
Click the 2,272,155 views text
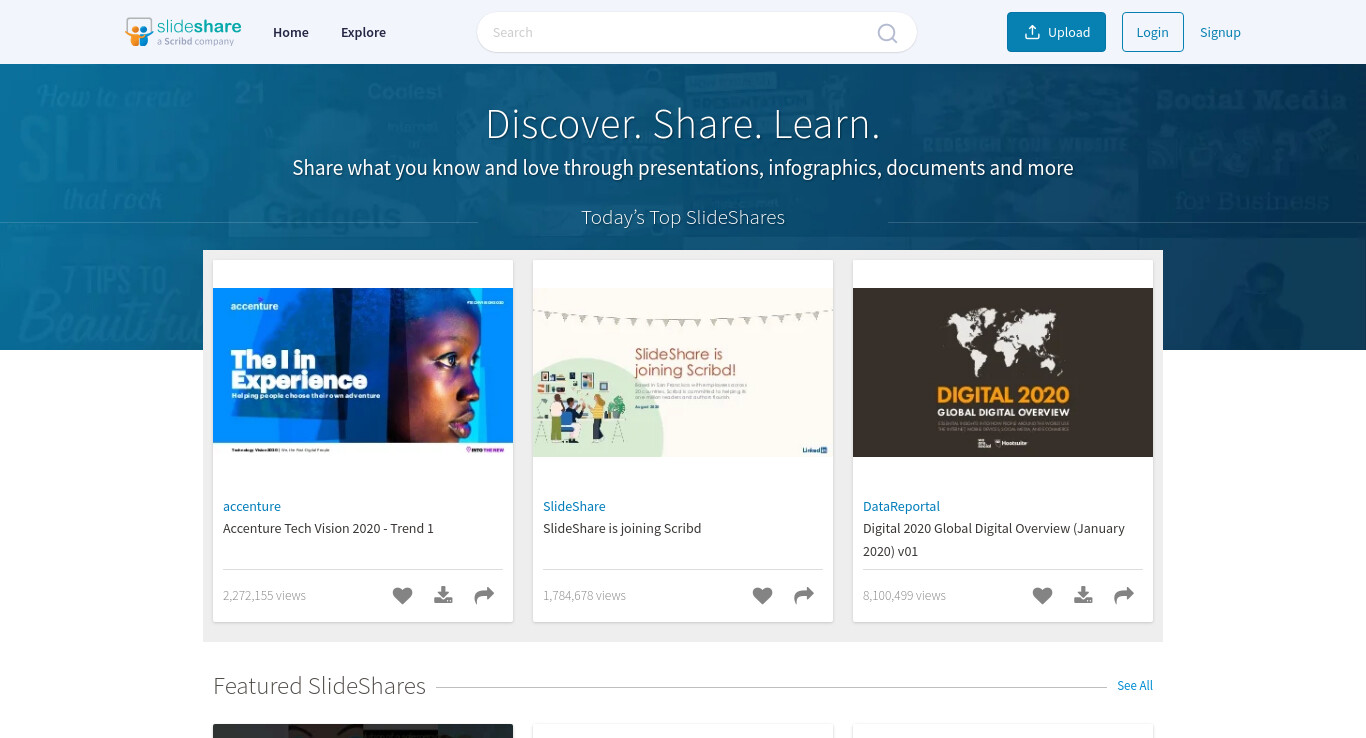264,595
